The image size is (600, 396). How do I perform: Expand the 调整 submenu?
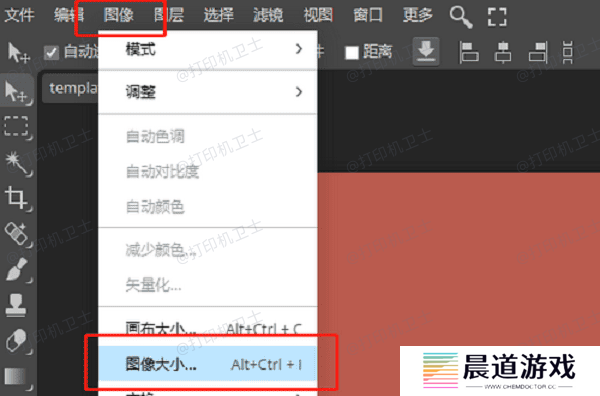click(208, 92)
